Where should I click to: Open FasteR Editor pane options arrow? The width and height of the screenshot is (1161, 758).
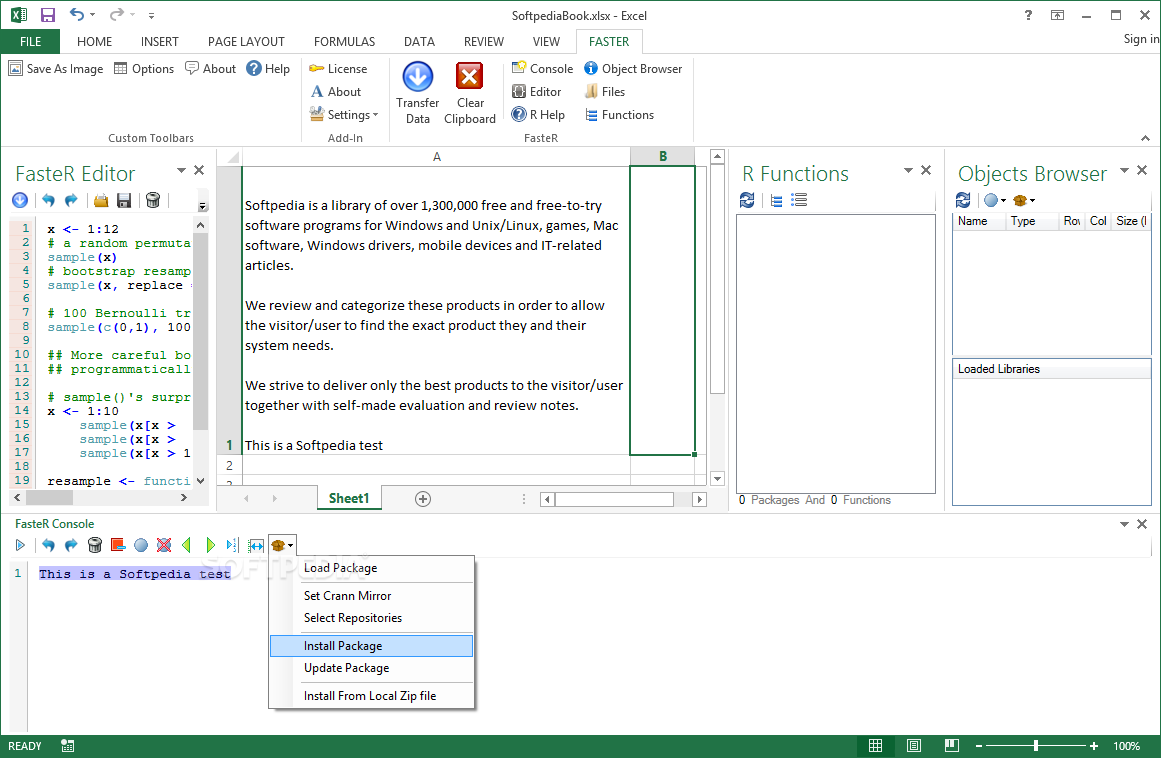tap(181, 170)
